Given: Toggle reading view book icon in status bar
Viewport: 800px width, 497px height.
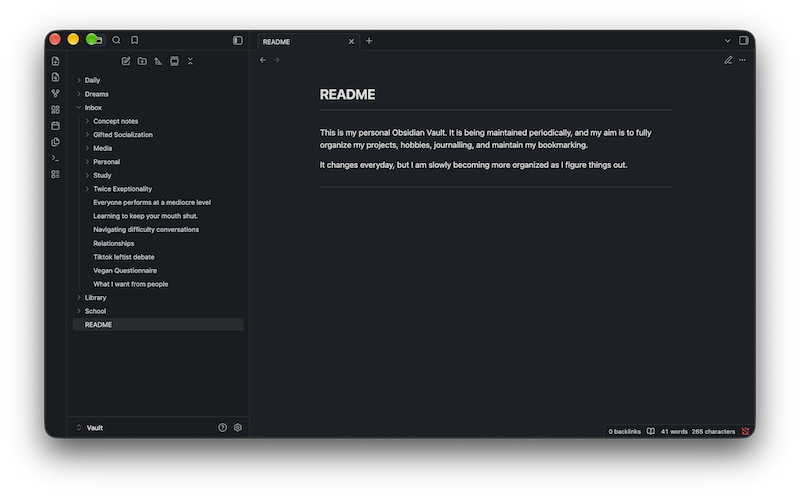Looking at the screenshot, I should tap(651, 431).
